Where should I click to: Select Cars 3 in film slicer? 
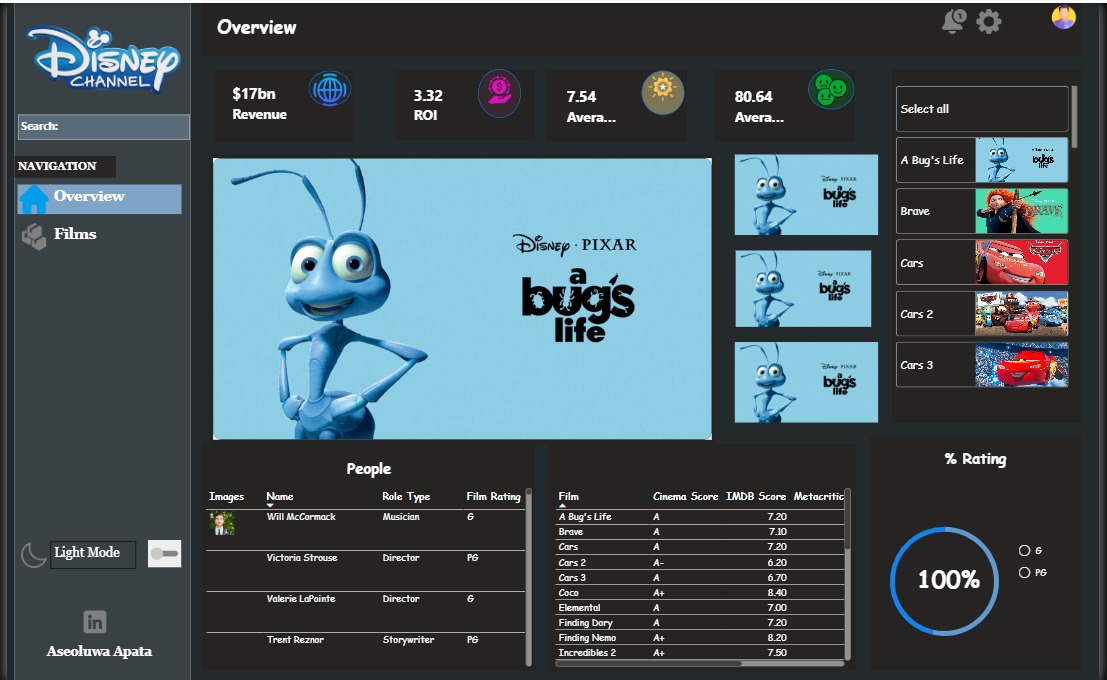tap(982, 365)
